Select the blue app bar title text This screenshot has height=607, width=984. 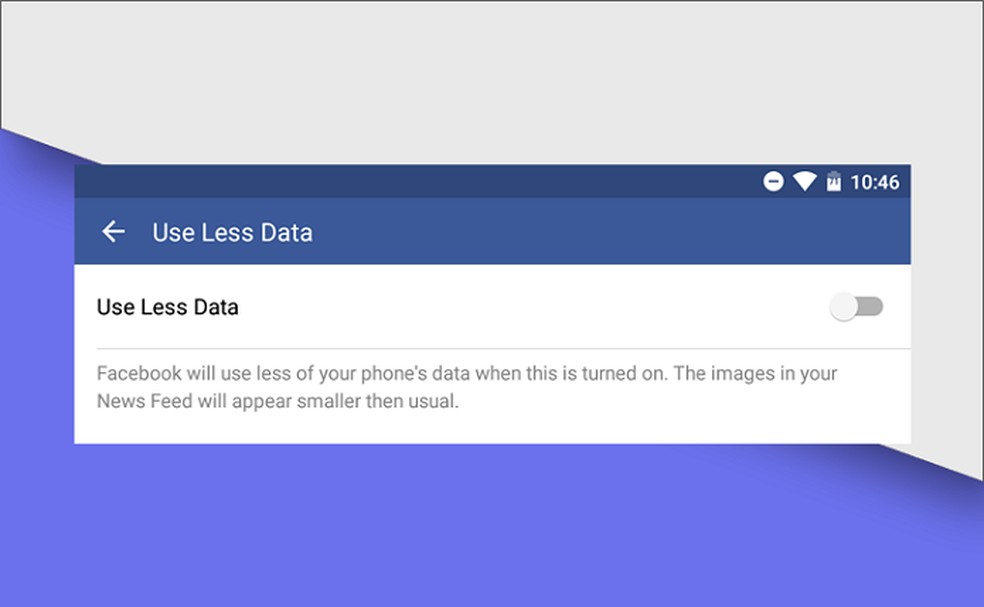(232, 232)
